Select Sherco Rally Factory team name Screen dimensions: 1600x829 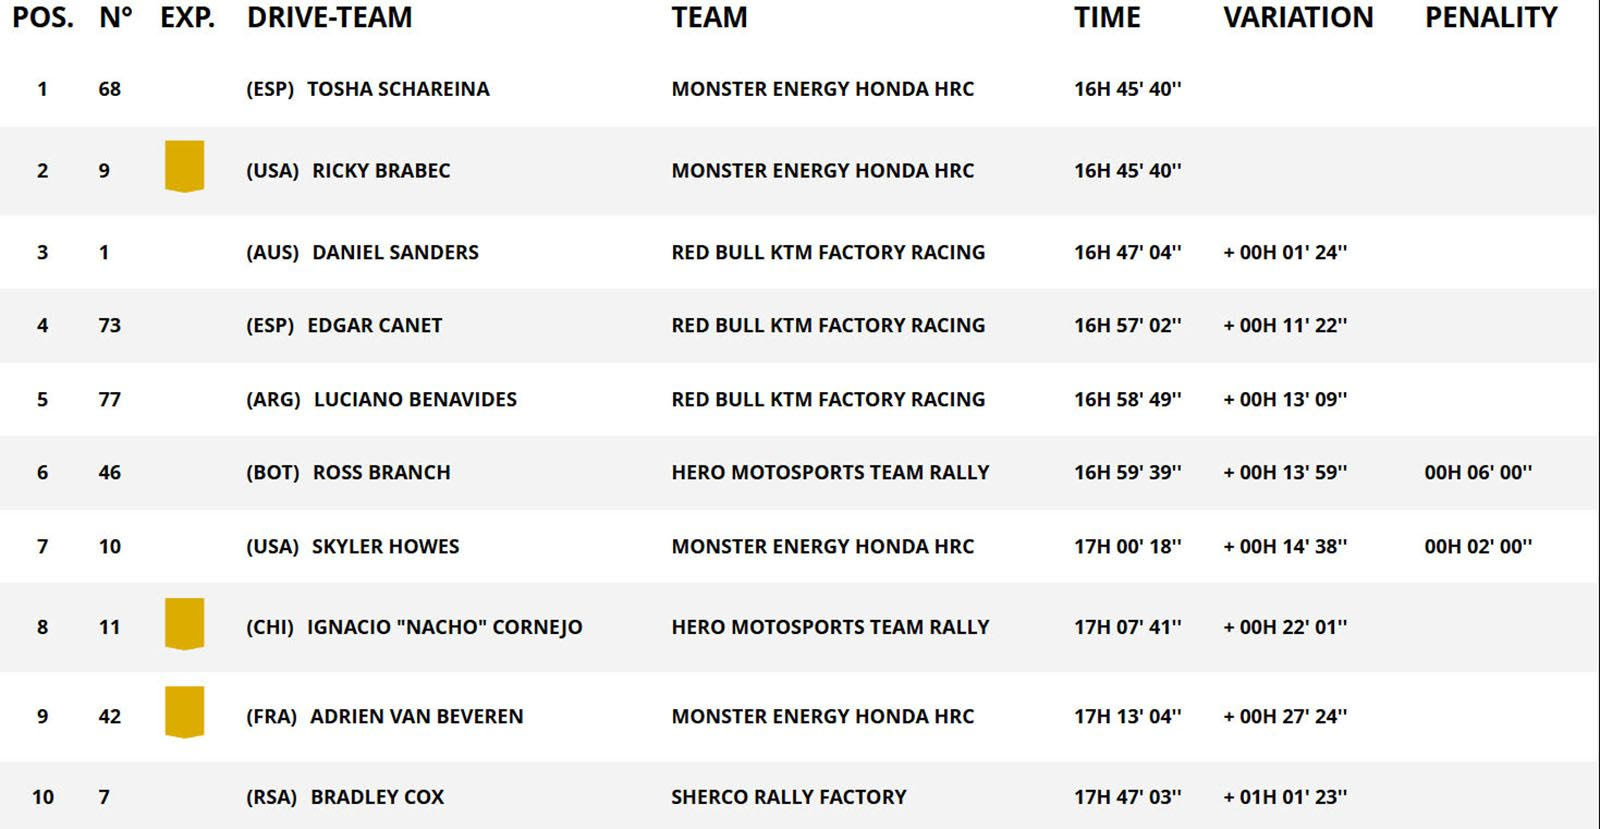788,797
